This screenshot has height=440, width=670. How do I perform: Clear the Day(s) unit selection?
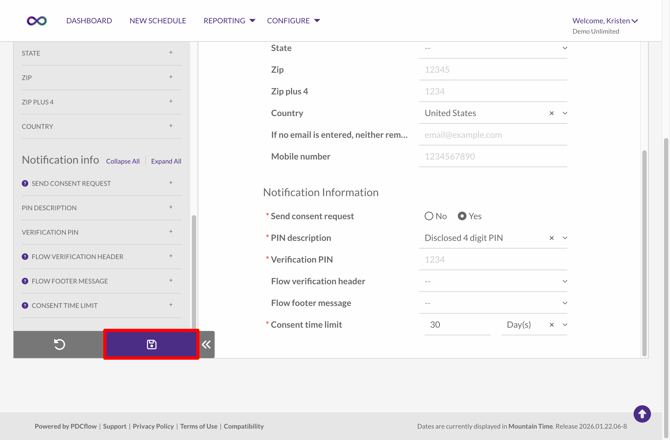coord(552,325)
